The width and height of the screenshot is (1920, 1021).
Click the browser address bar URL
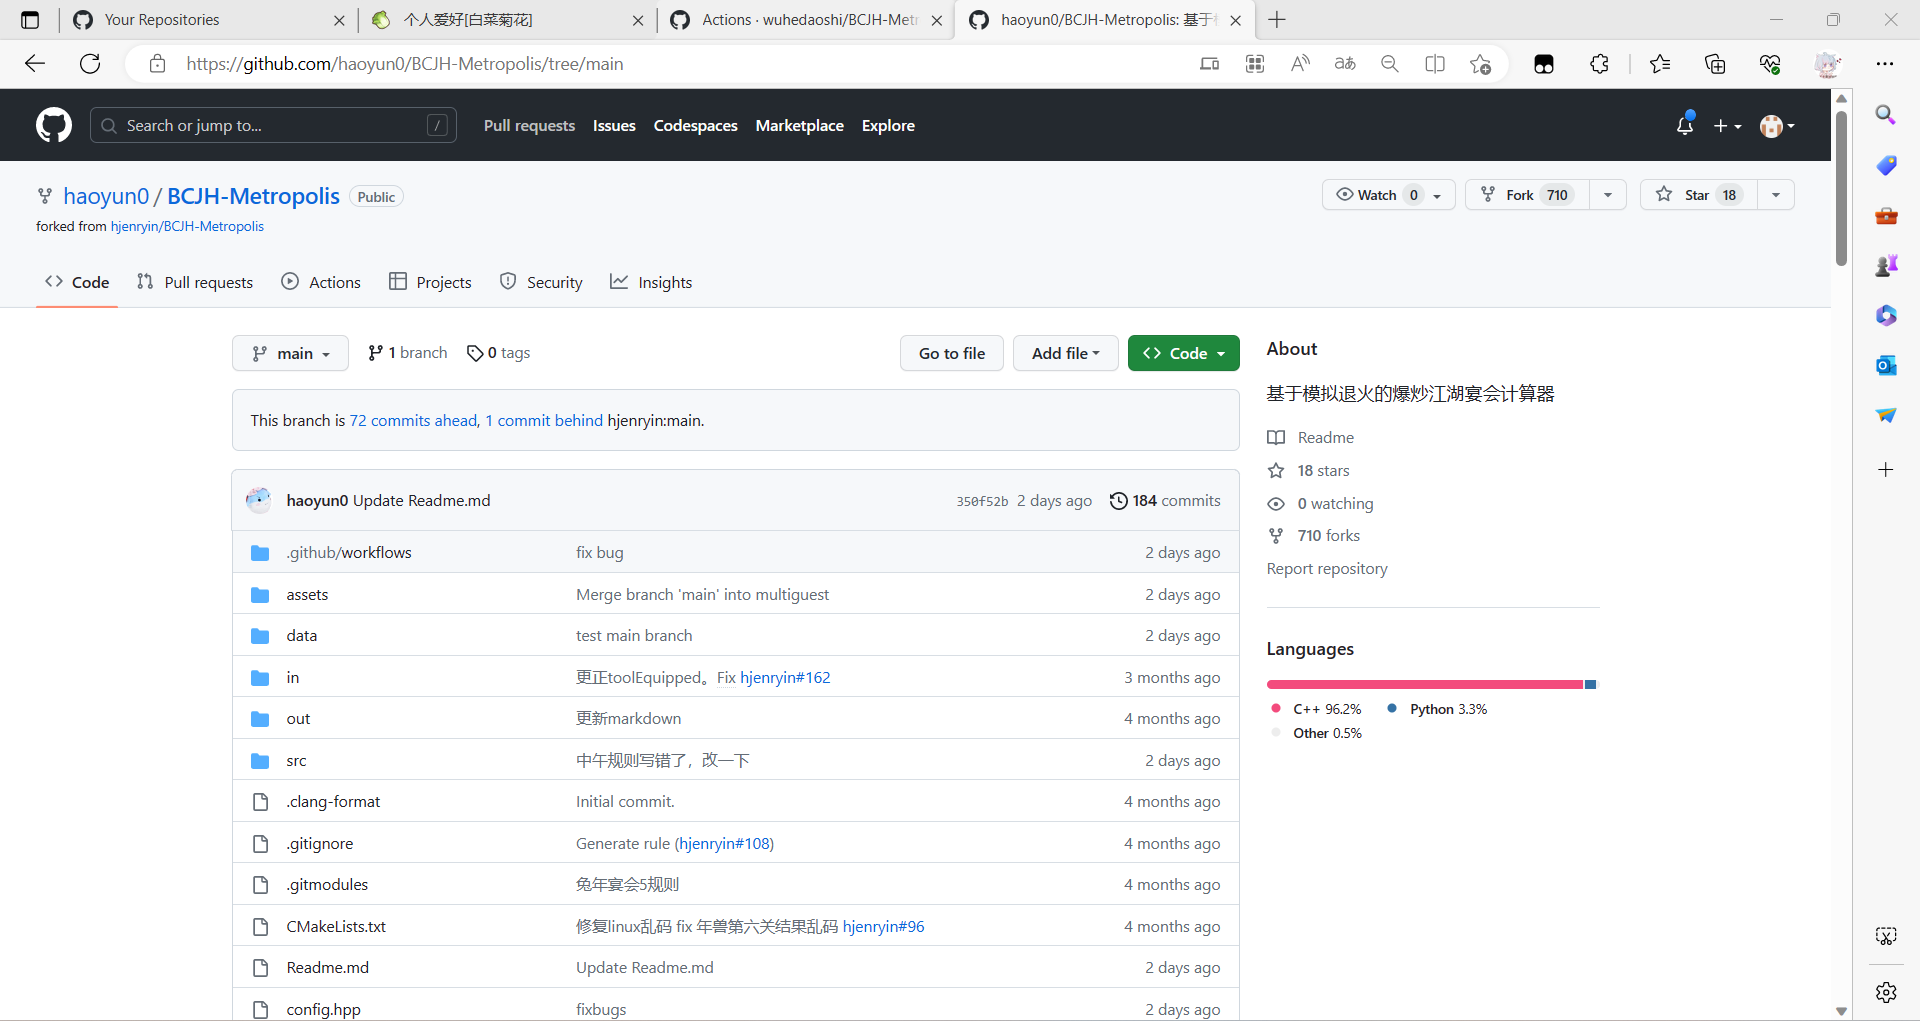[404, 64]
